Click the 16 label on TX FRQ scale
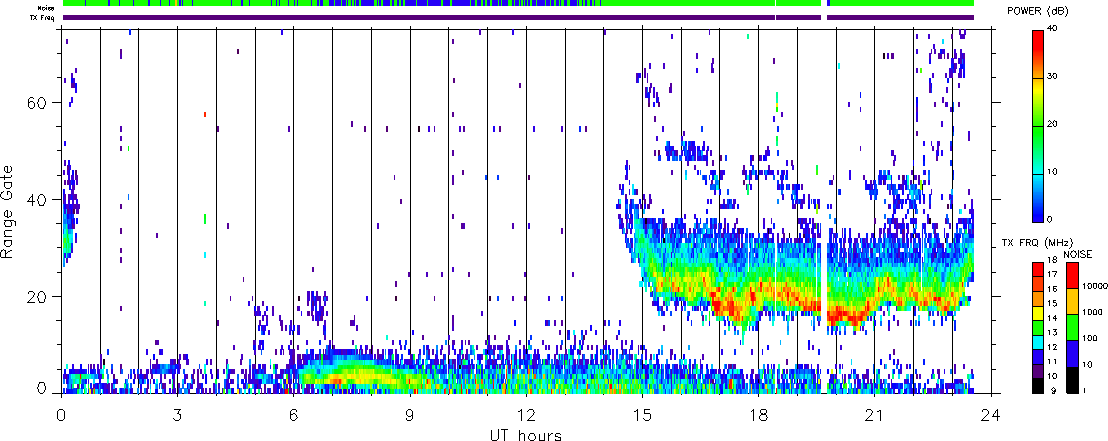The image size is (1108, 441). click(1051, 288)
